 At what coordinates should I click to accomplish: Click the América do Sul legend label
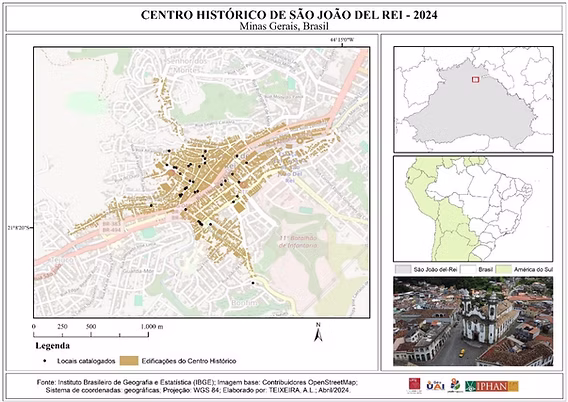point(533,269)
